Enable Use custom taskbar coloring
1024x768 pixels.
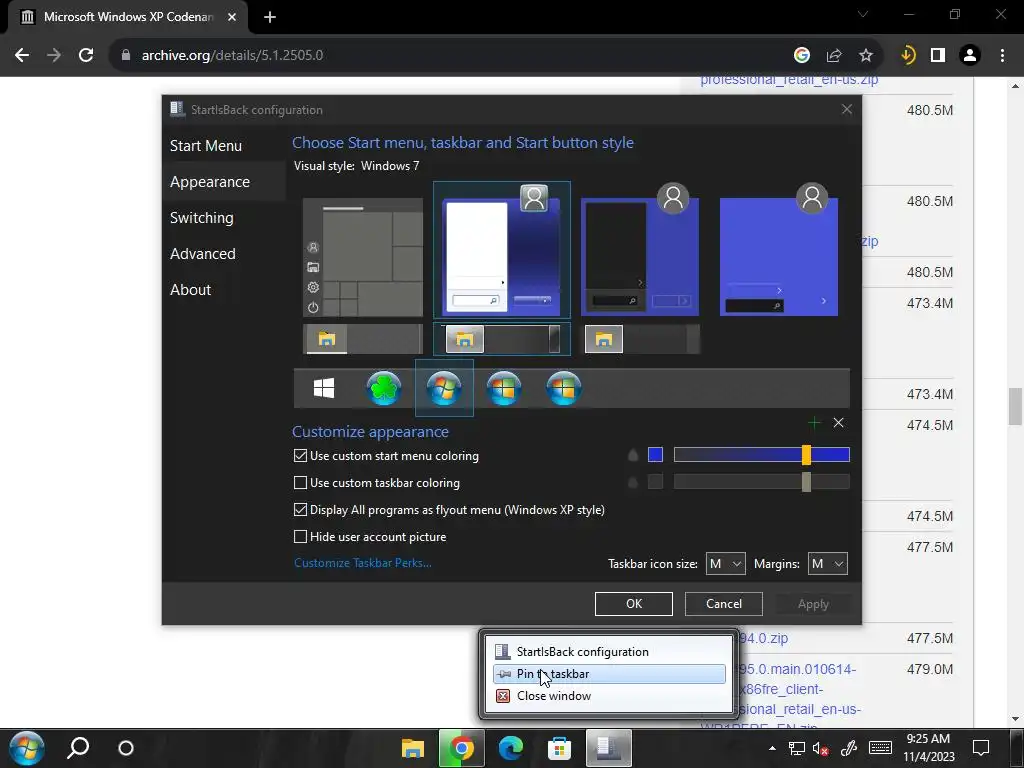click(x=300, y=483)
